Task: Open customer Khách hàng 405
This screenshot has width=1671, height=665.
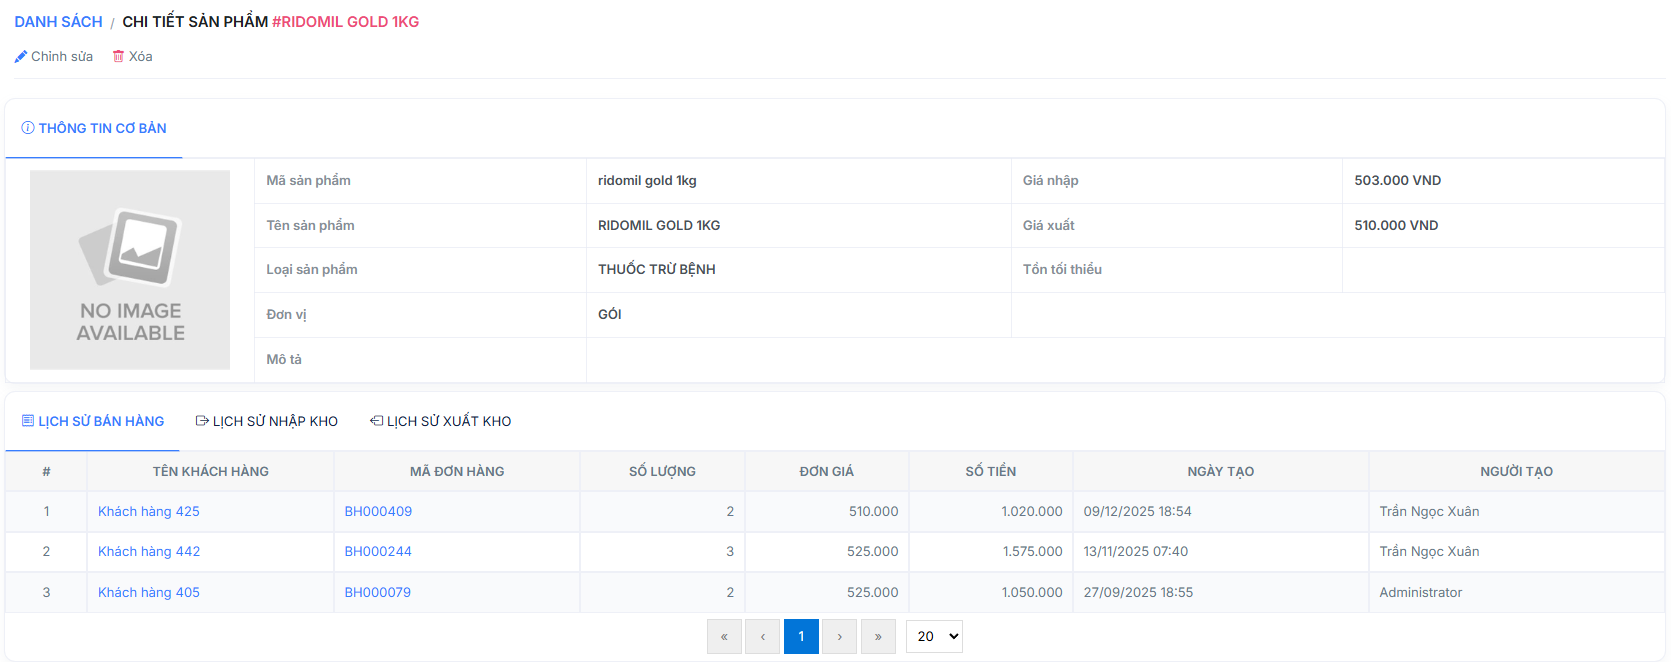Action: (x=149, y=593)
